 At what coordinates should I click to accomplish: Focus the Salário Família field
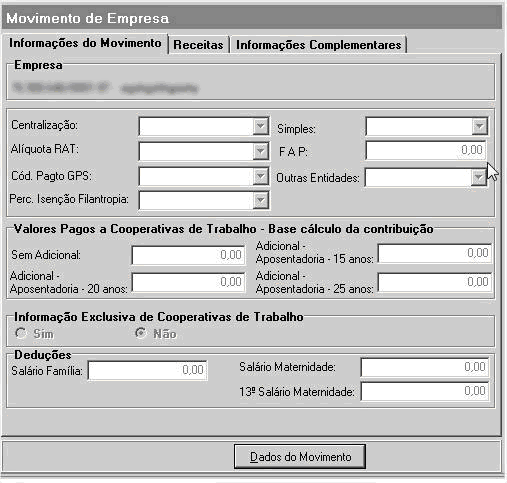pyautogui.click(x=147, y=370)
